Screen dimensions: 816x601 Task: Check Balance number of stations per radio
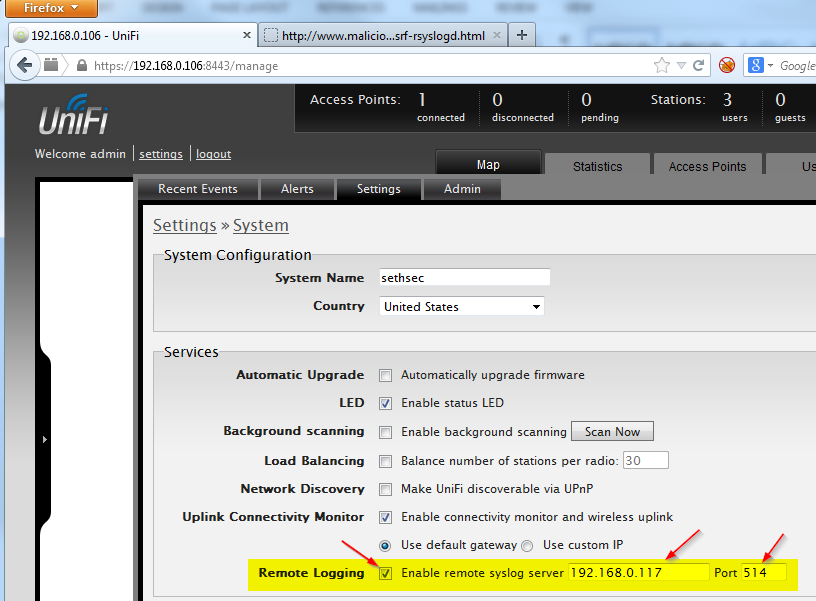click(x=385, y=461)
